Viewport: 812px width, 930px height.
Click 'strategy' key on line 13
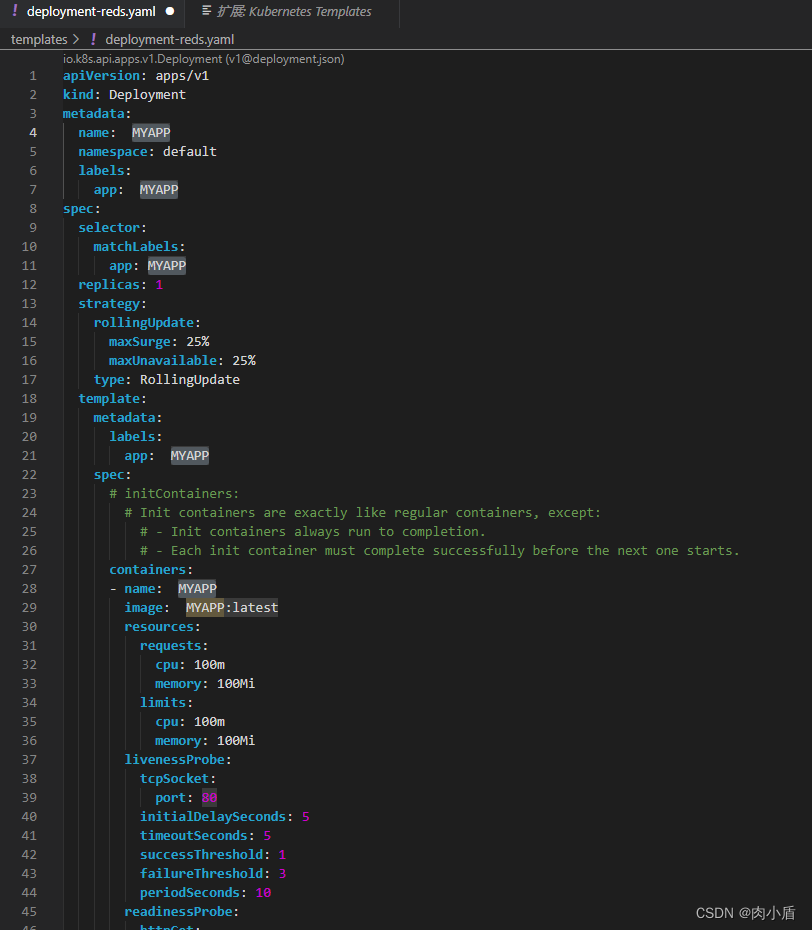pos(109,304)
